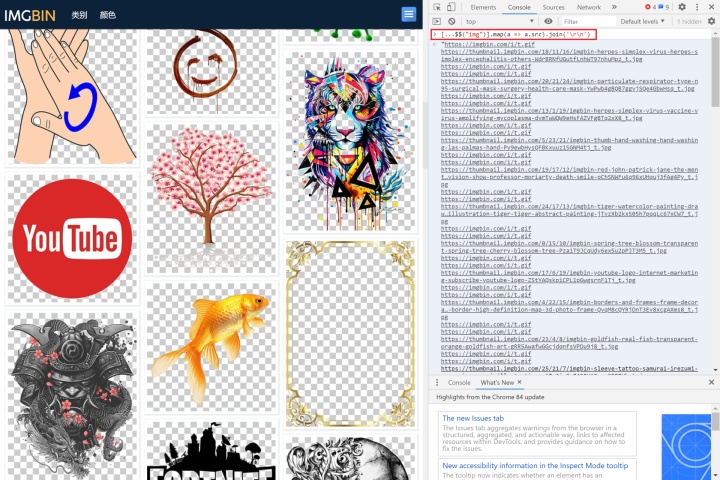Viewport: 720px width, 480px height.
Task: Click the red error count badge
Action: [650, 7]
